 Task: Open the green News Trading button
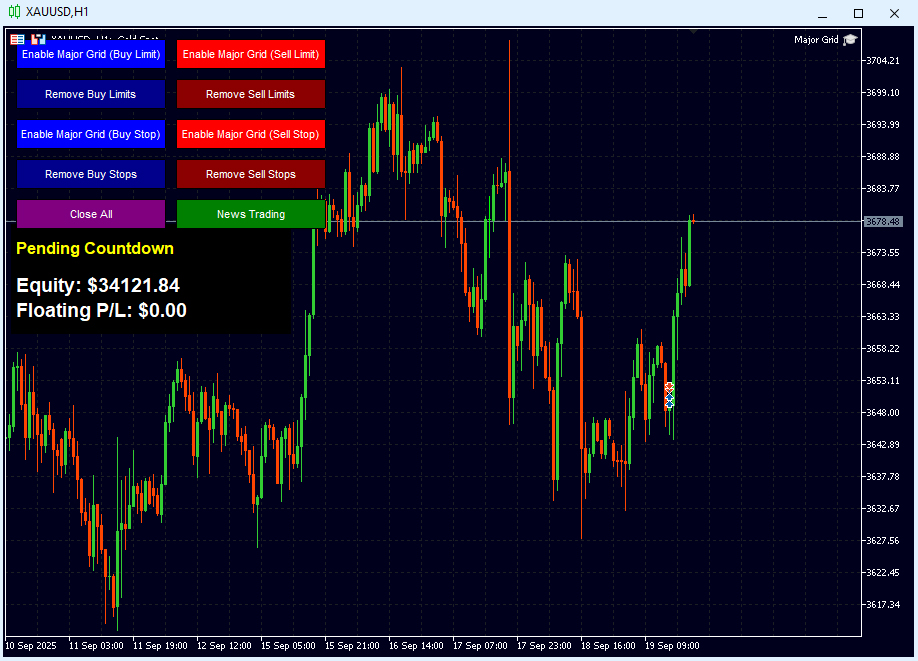click(251, 214)
